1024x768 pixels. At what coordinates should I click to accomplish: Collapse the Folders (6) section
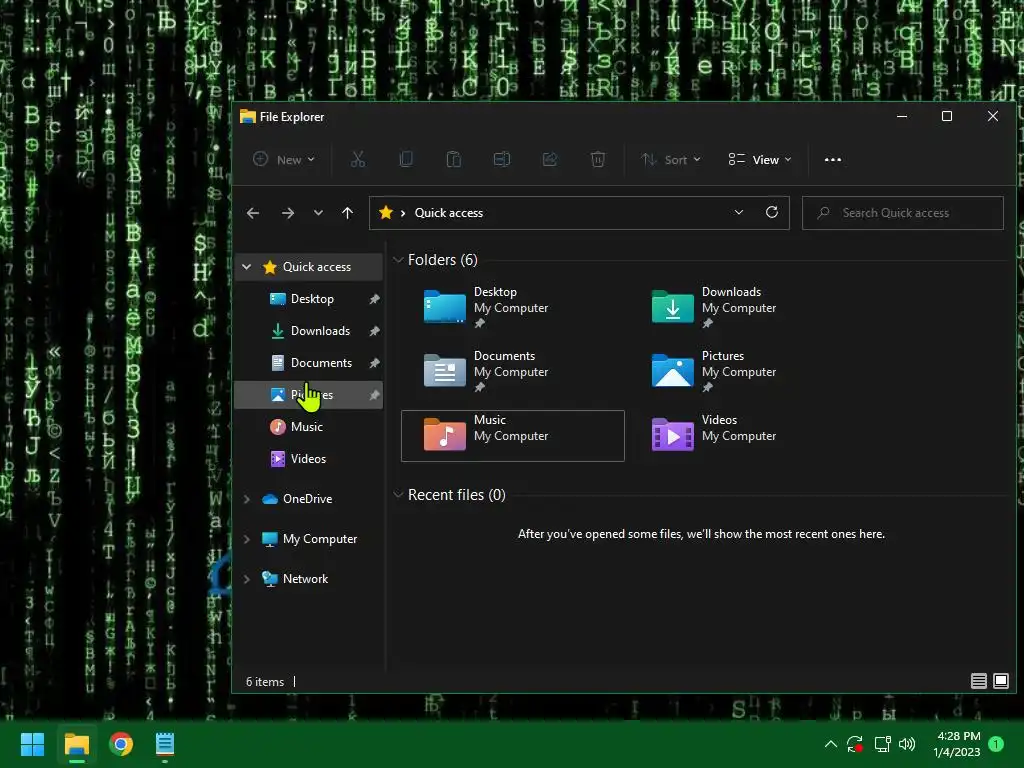pos(398,260)
